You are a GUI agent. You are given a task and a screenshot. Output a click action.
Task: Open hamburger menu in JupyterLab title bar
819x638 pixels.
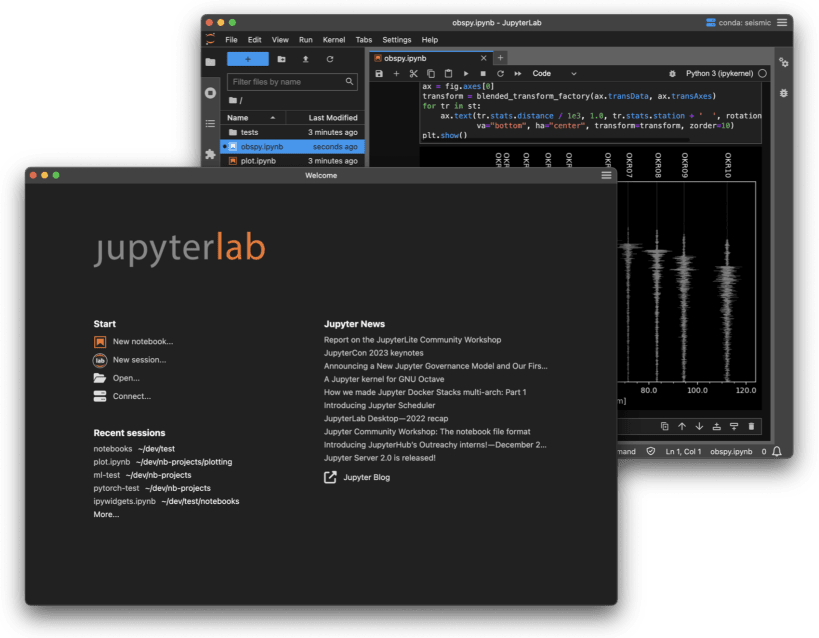click(x=782, y=22)
